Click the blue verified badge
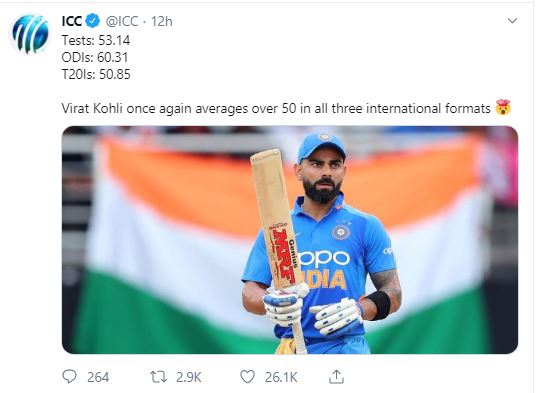This screenshot has height=393, width=537. (x=92, y=21)
